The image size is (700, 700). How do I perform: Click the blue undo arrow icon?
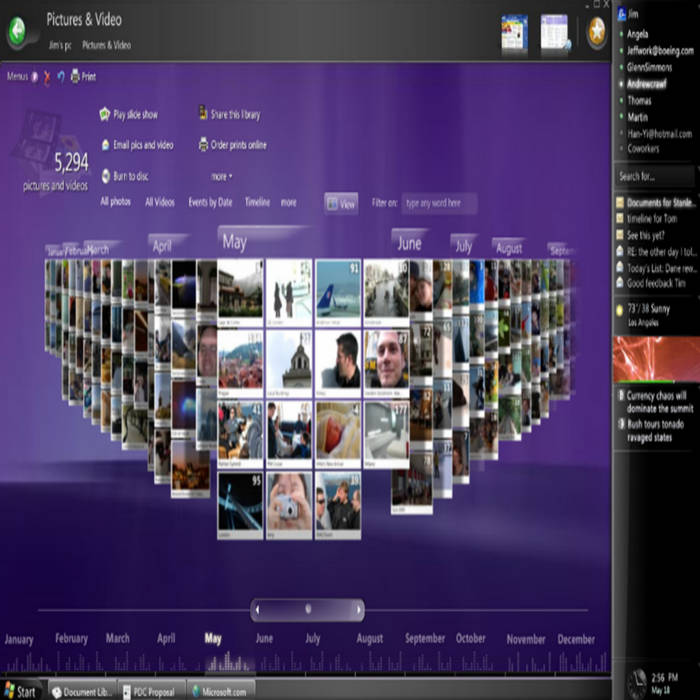click(60, 76)
